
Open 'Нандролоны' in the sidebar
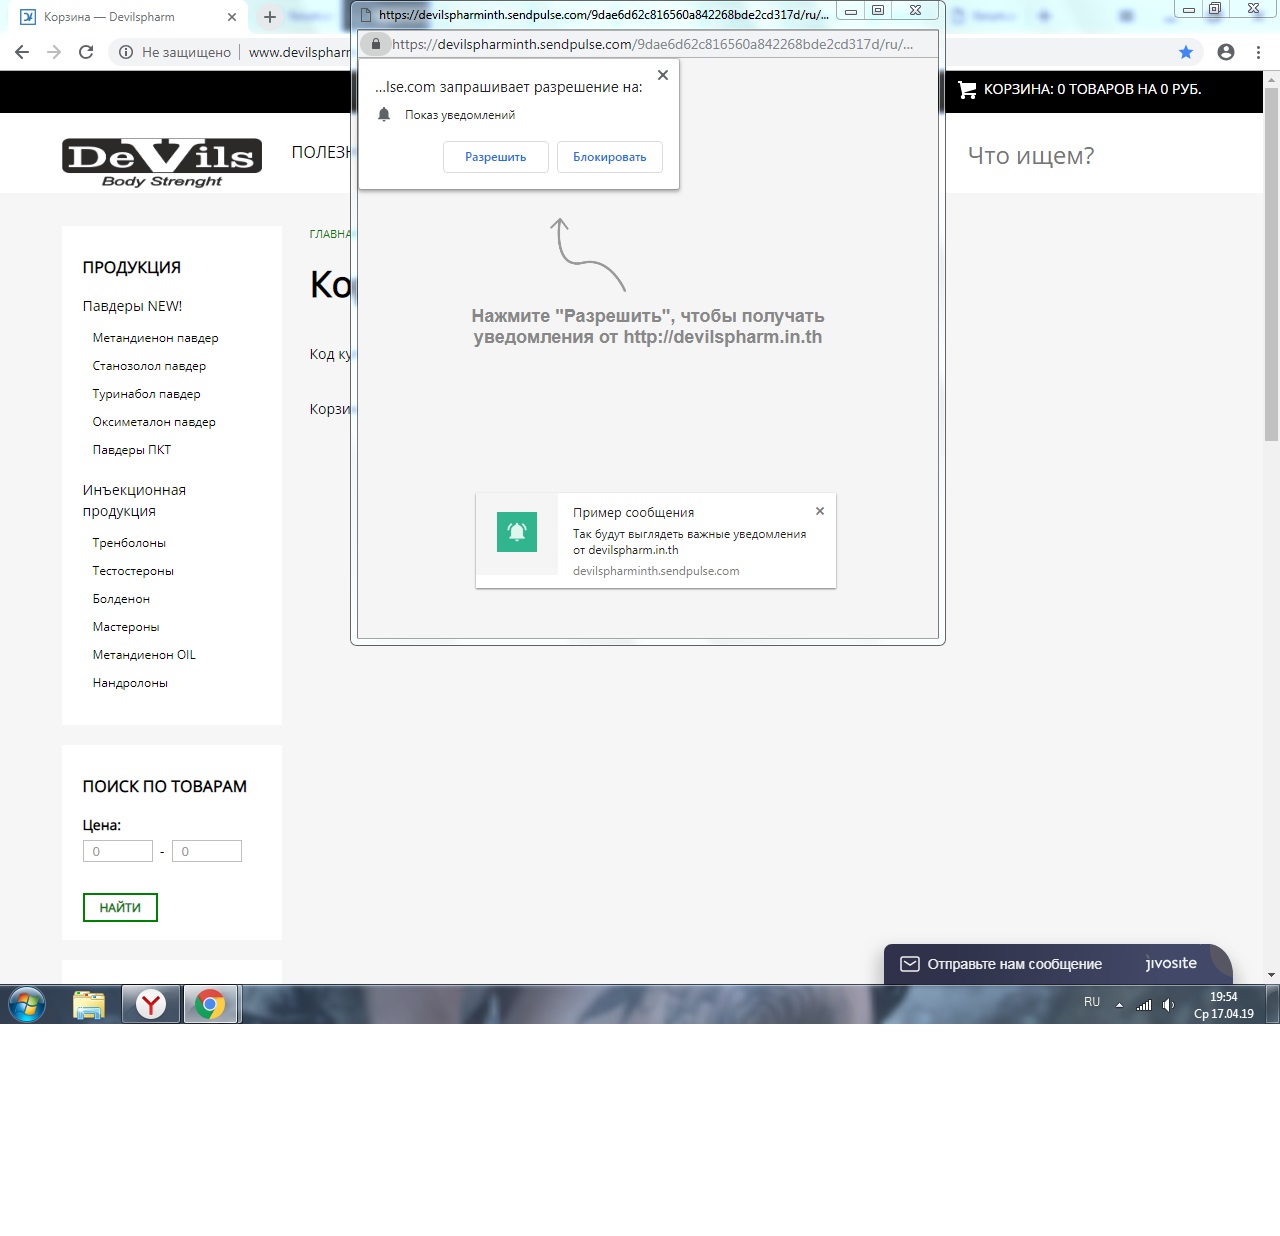(x=130, y=683)
